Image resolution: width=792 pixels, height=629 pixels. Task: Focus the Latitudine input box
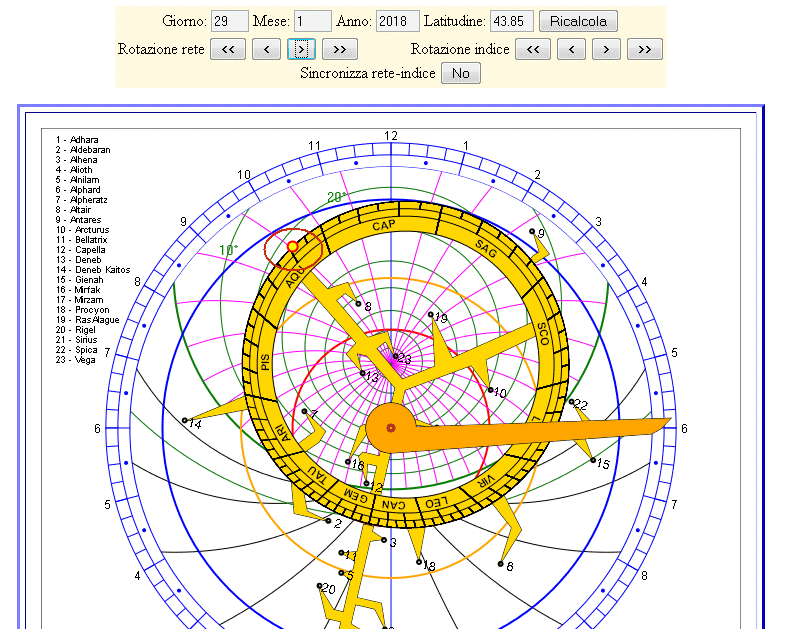pos(511,21)
